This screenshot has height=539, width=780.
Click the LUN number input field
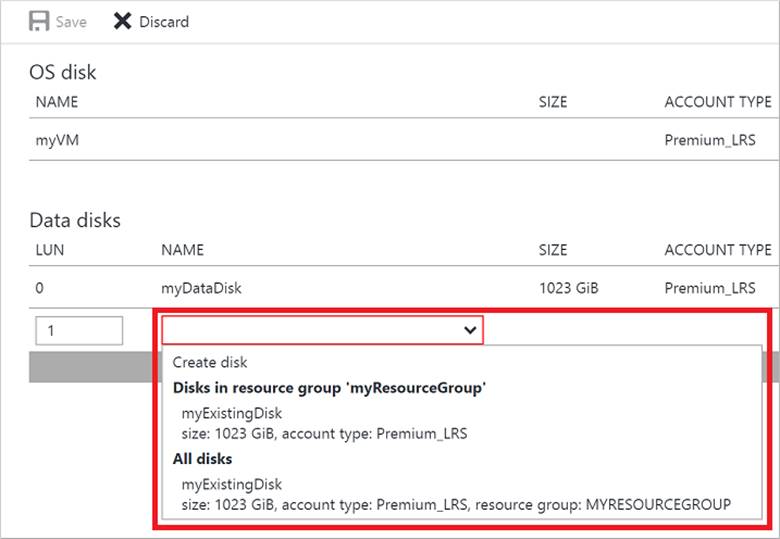(x=78, y=331)
